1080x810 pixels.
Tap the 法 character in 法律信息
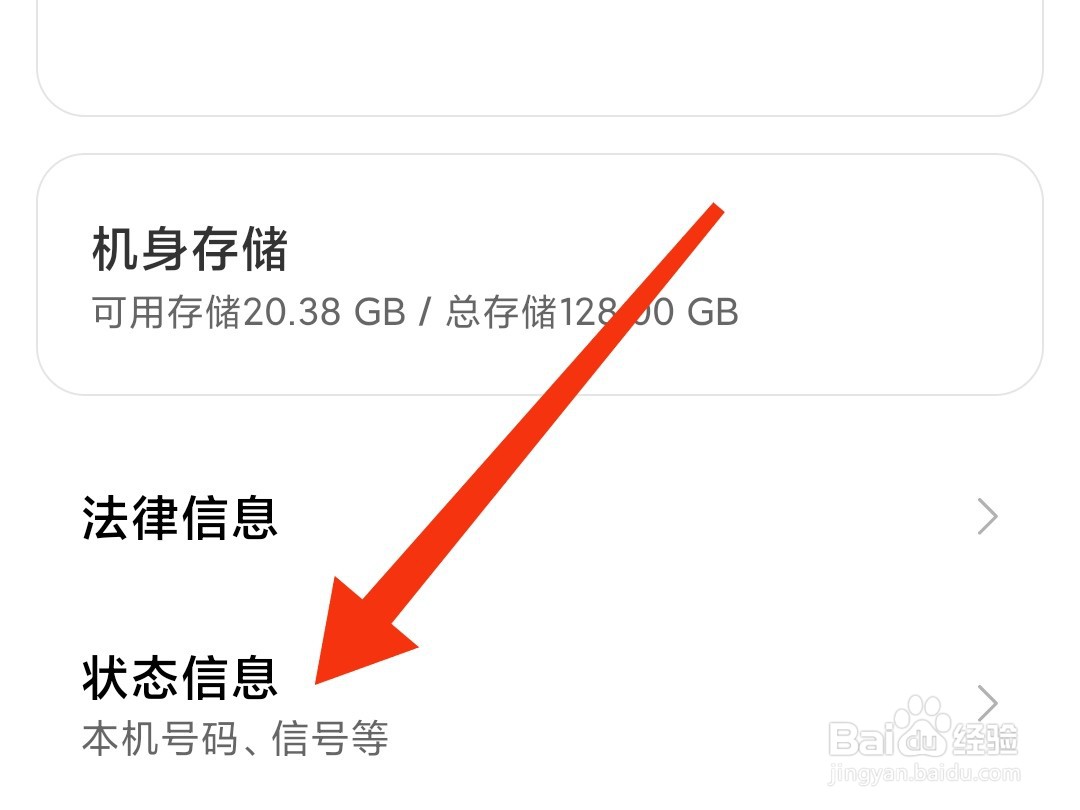pyautogui.click(x=105, y=518)
